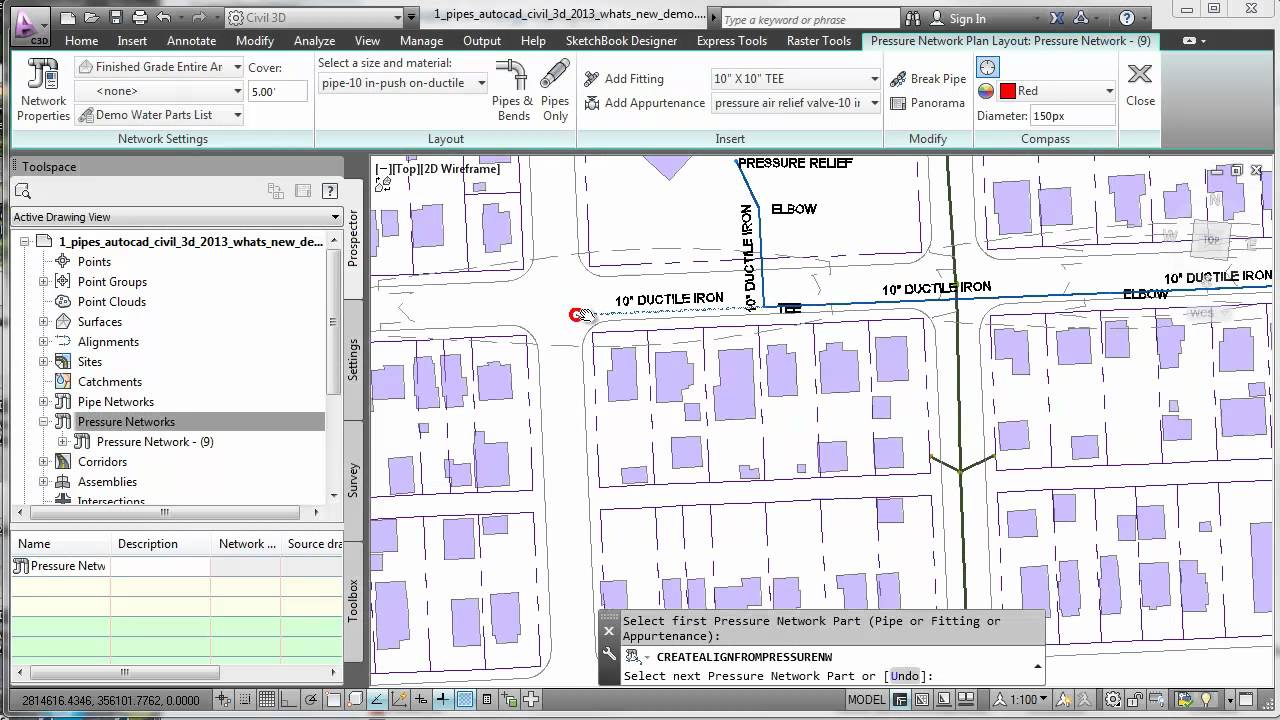The image size is (1280, 720).
Task: Select the Pipes & Bends layout tool
Action: 513,90
